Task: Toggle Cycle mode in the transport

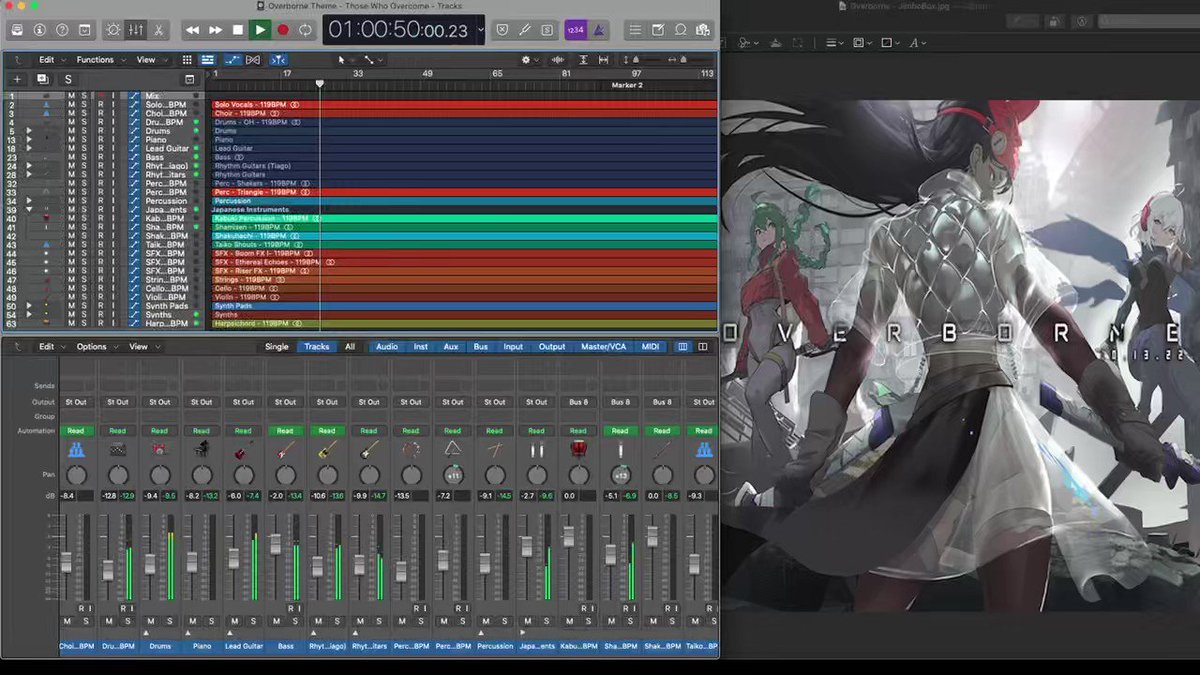Action: 305,30
